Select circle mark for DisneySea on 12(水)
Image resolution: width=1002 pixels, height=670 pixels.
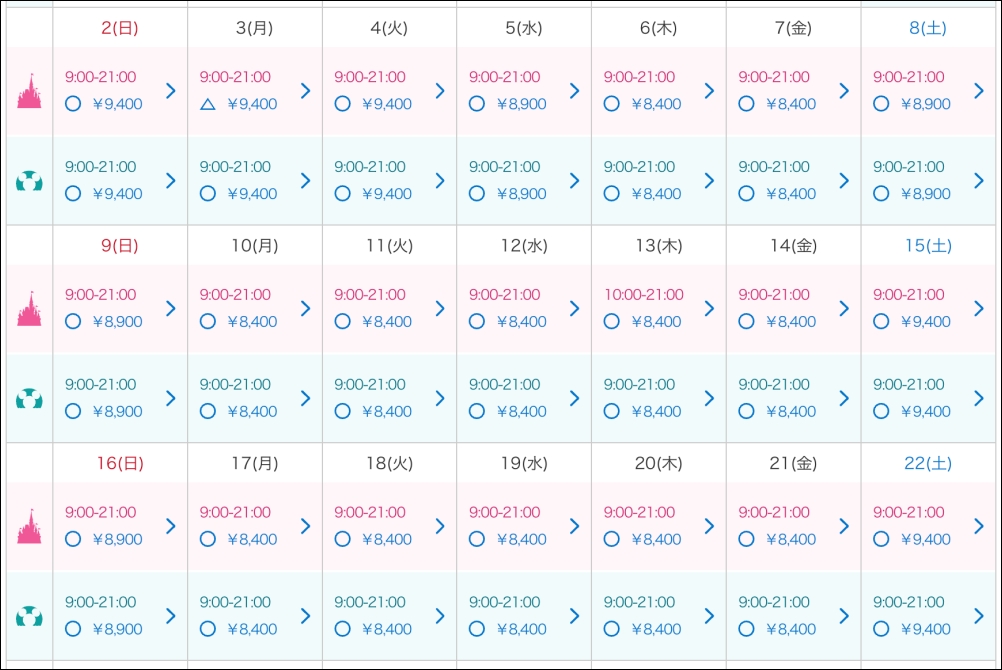pyautogui.click(x=477, y=411)
